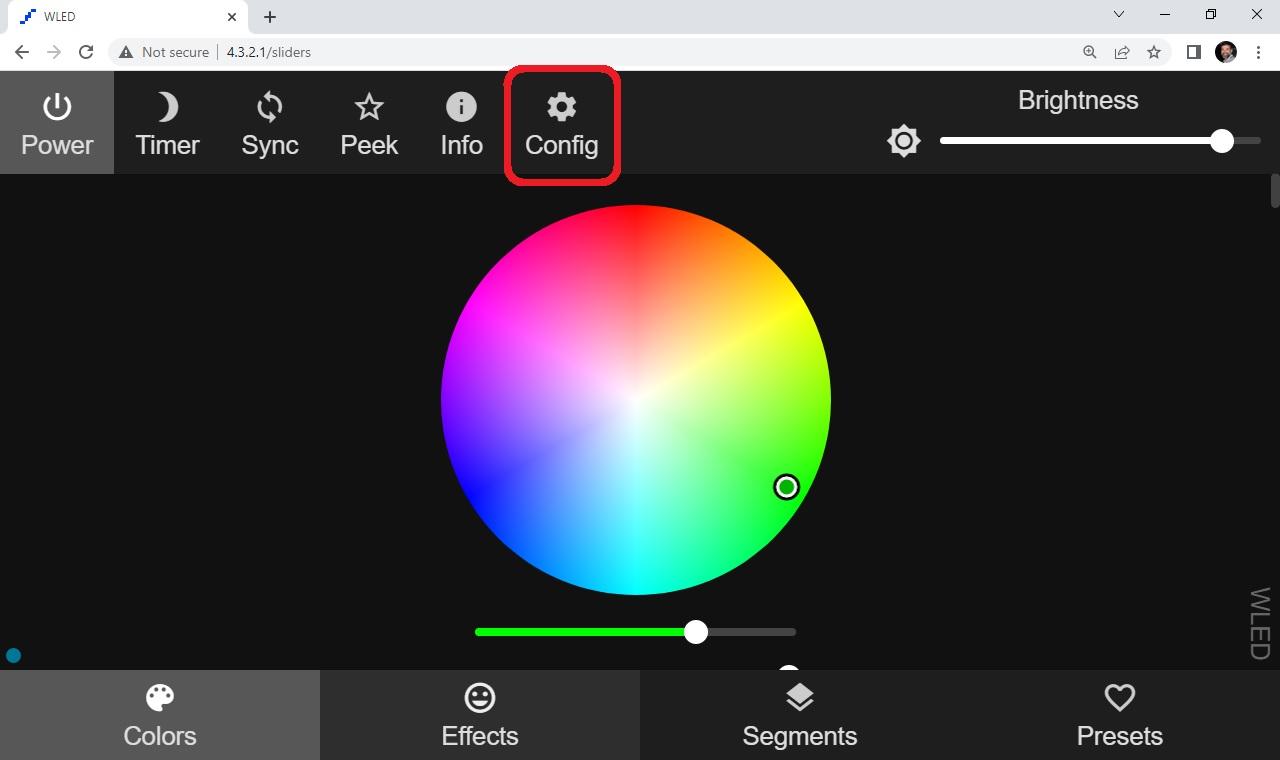Open the browser zoom control
Screen dimensions: 1280x760
point(1090,52)
